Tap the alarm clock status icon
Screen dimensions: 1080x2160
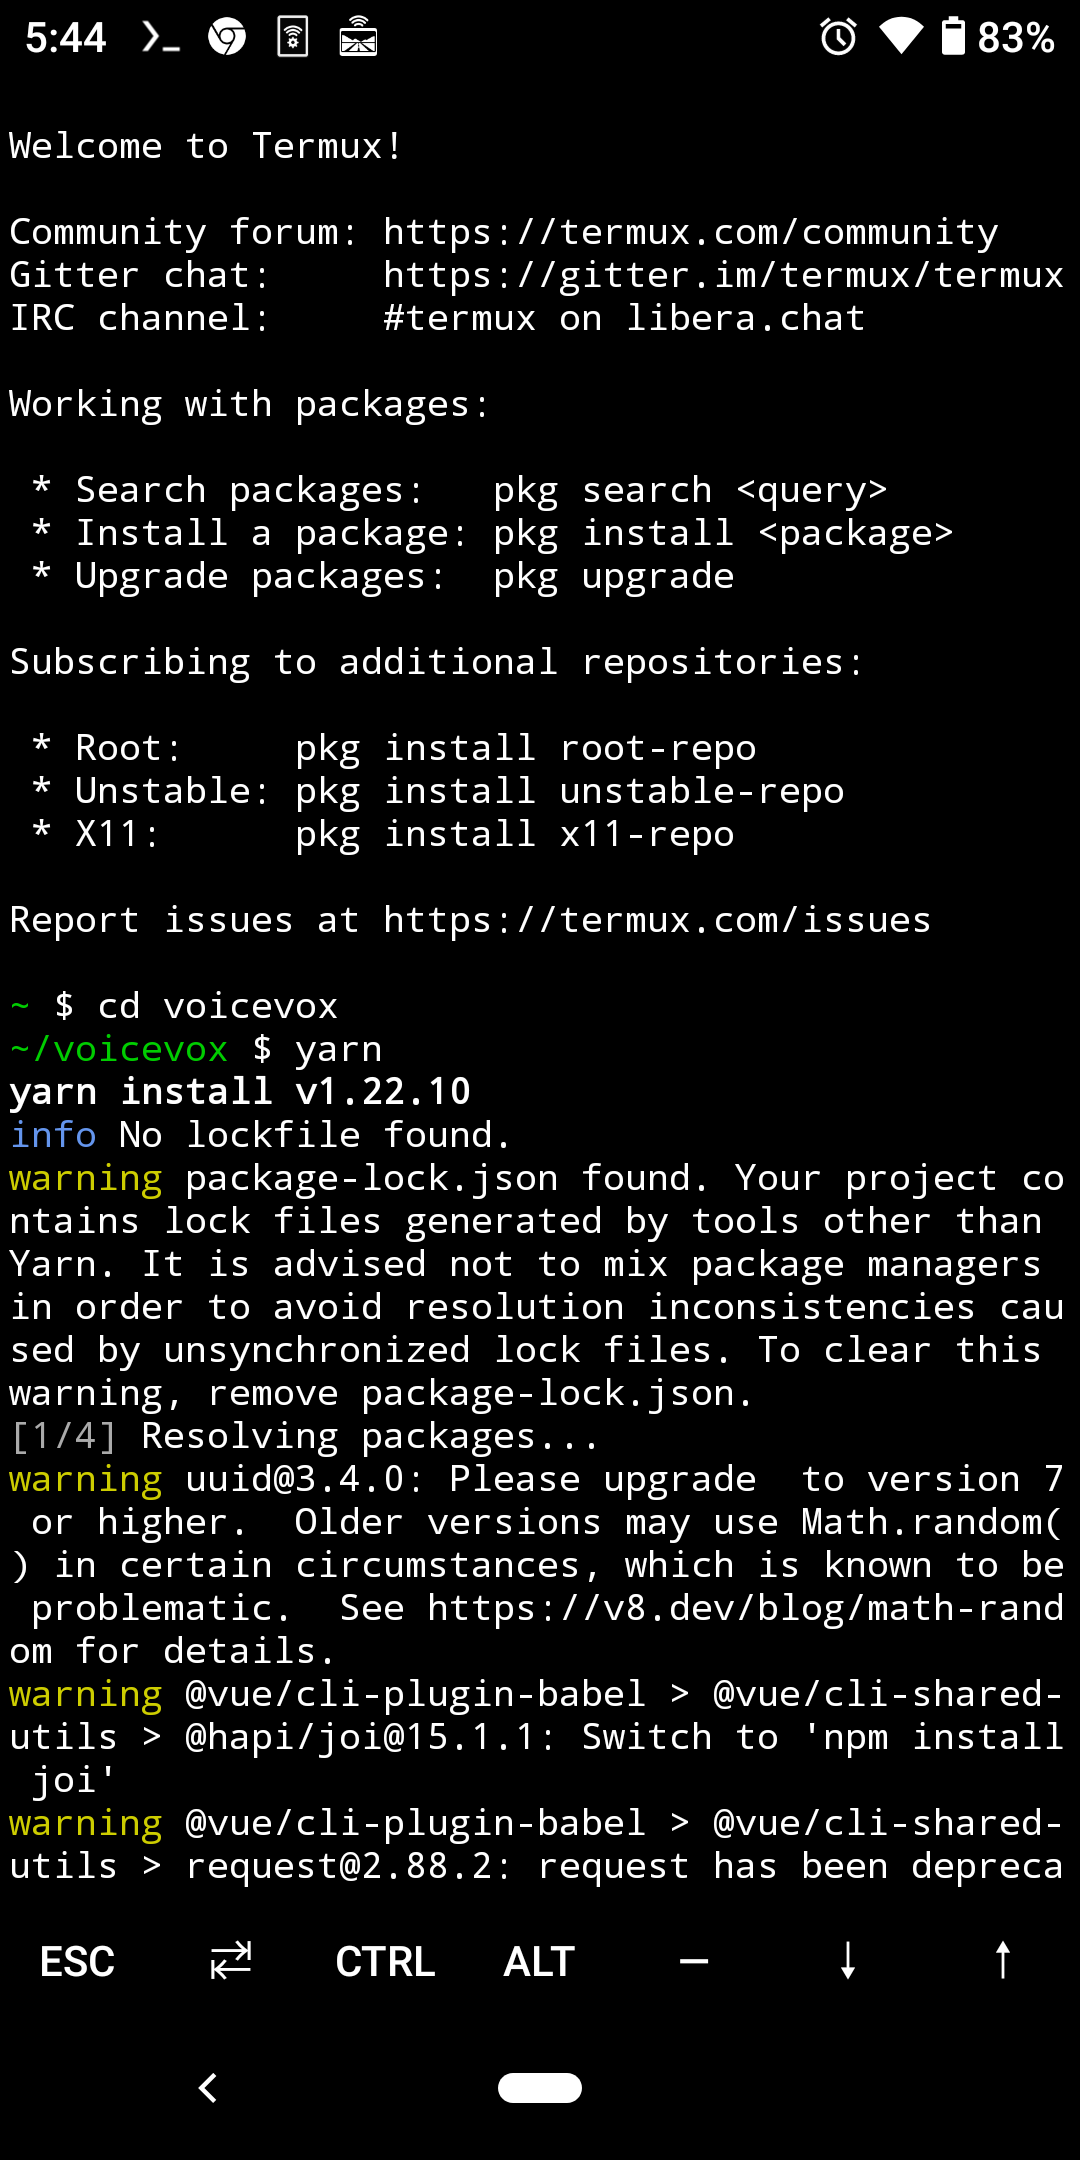point(838,37)
